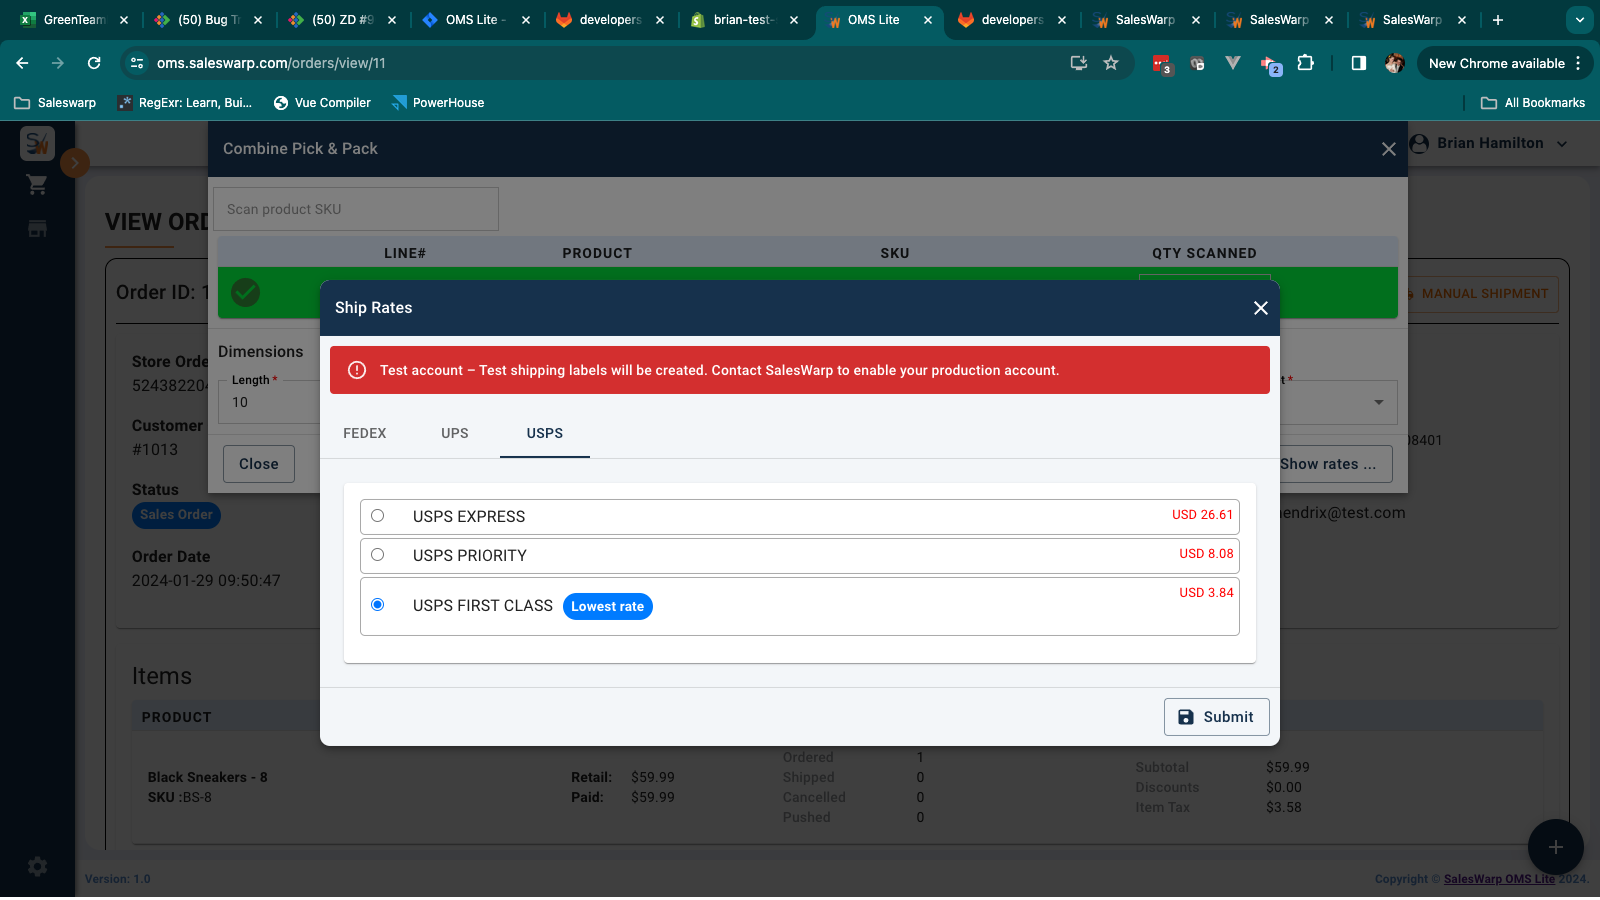Click the floating plus action button
The width and height of the screenshot is (1600, 900).
1555,847
